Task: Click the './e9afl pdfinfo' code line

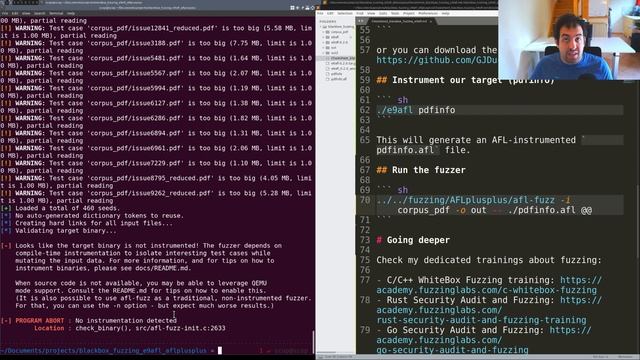Action: tap(416, 110)
